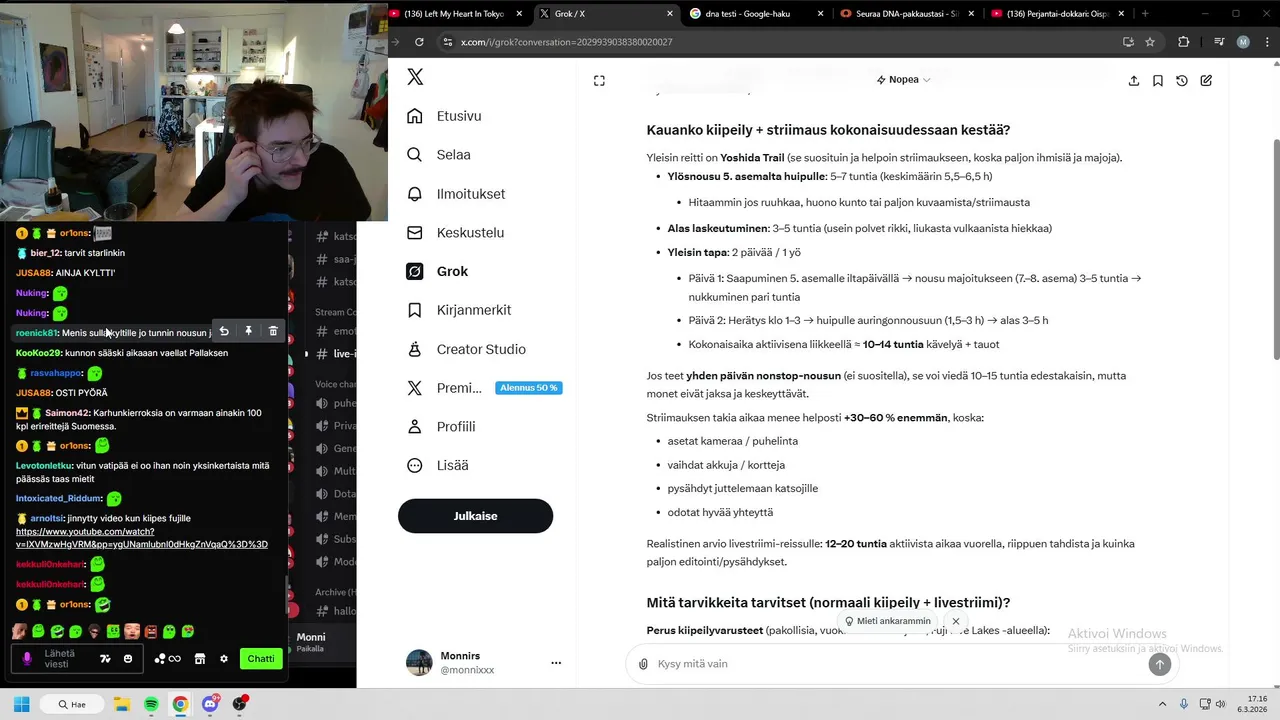The width and height of the screenshot is (1280, 720).
Task: Switch to Perjantai-dokkari YouTube tab
Action: coord(1058,14)
